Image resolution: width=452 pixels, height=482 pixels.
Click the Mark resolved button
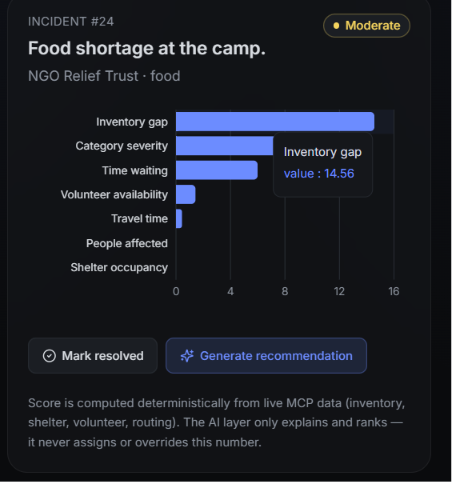[93, 356]
